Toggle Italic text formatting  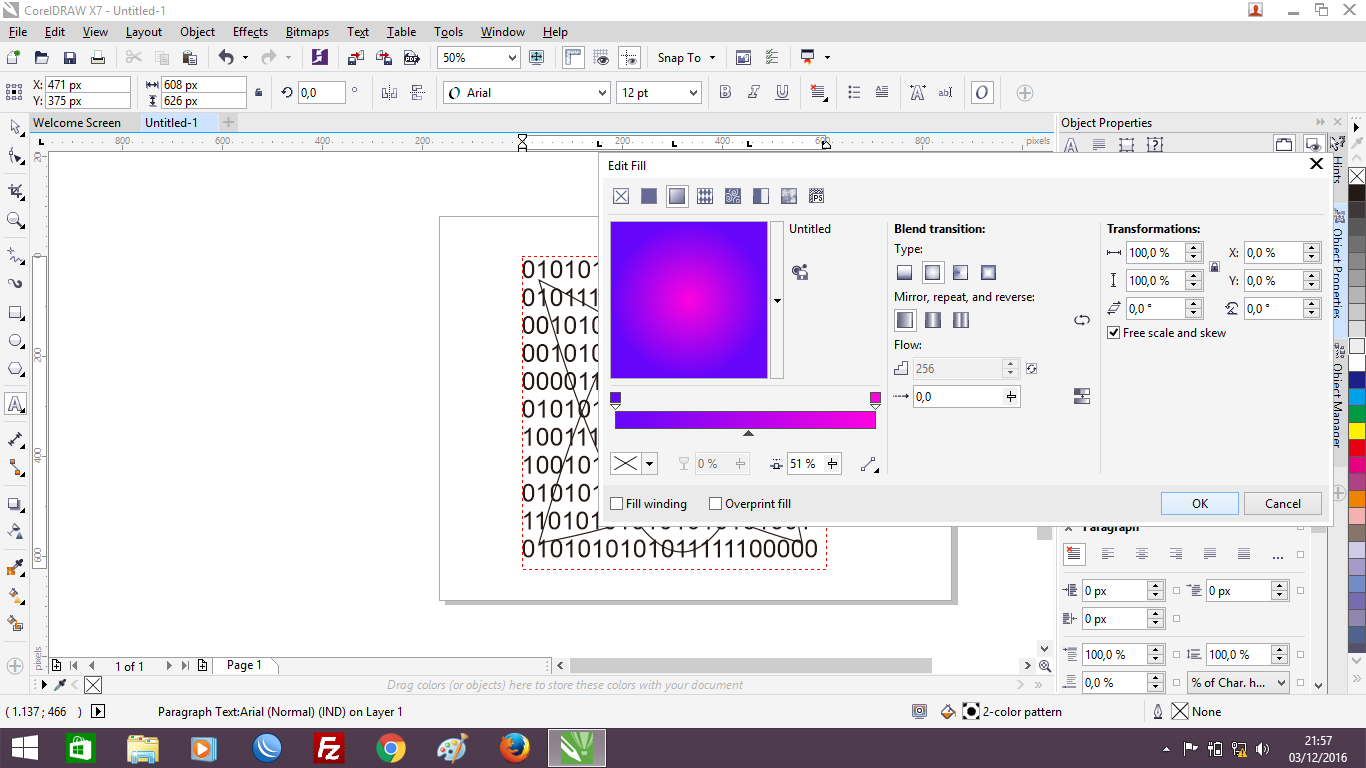(754, 93)
